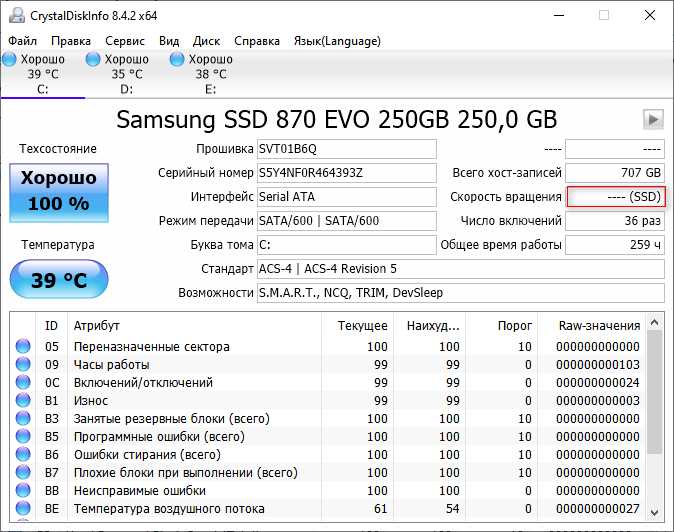
Task: Click raw value 000000000103 for Часы работы
Action: coord(597,365)
